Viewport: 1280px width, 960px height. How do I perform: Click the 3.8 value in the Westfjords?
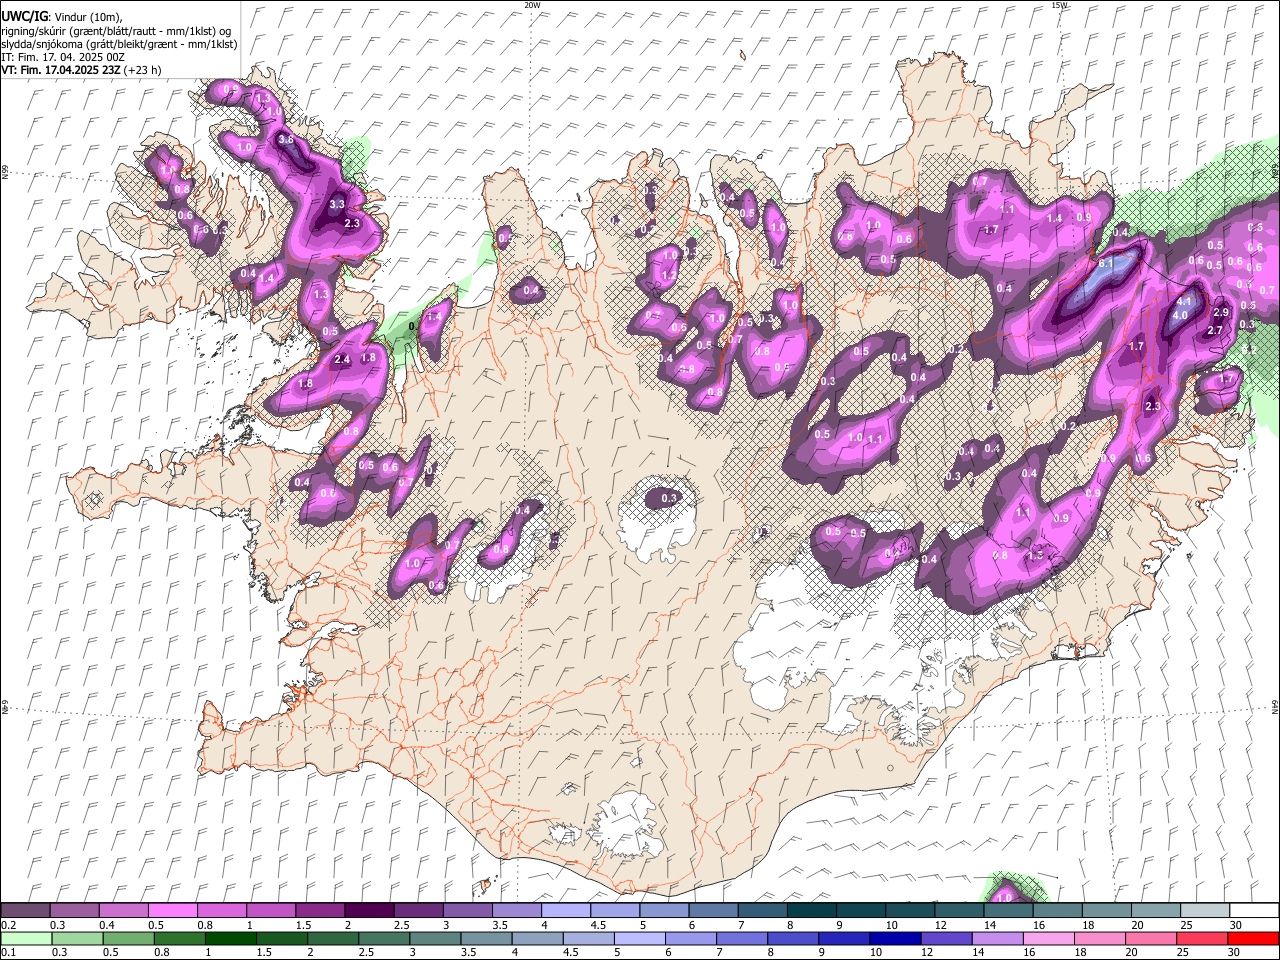(x=286, y=140)
